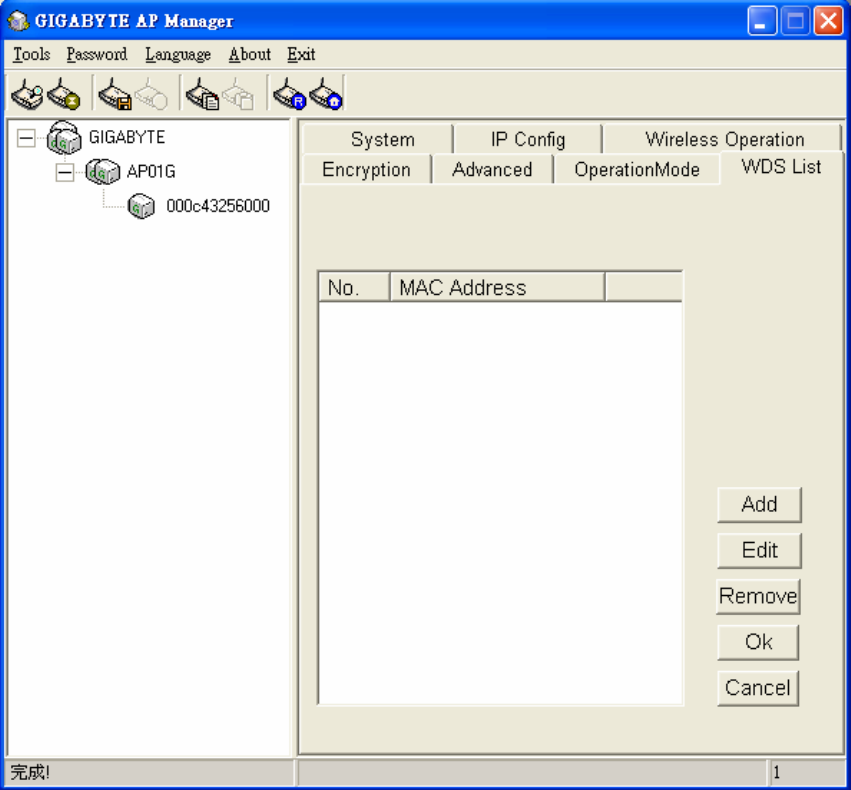
Task: Go to the Encryption tab
Action: [366, 169]
